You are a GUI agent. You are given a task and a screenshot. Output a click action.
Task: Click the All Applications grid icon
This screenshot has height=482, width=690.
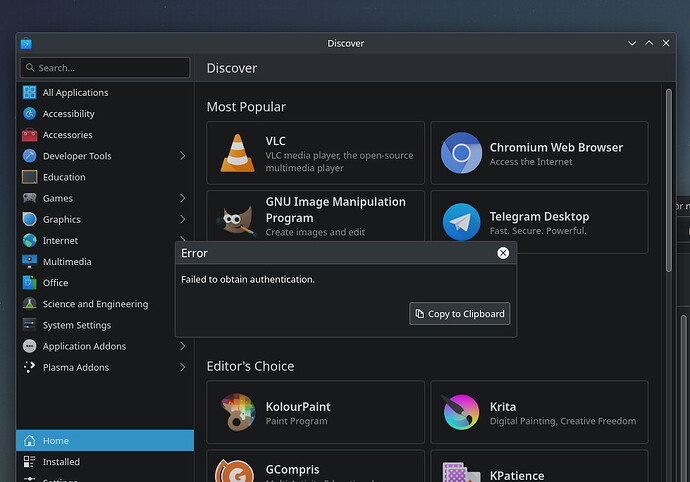coord(29,92)
